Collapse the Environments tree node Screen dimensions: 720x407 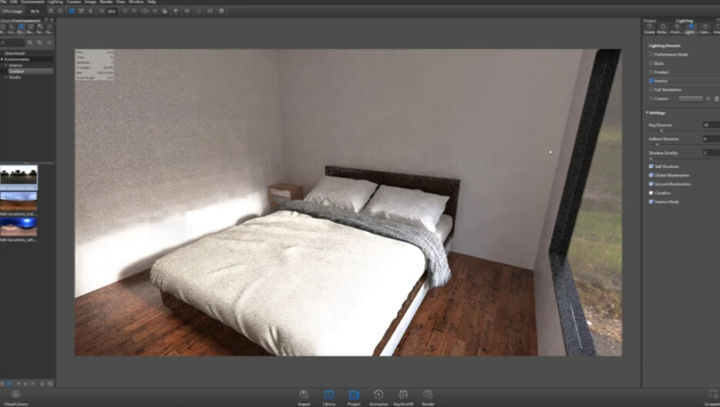pos(2,59)
